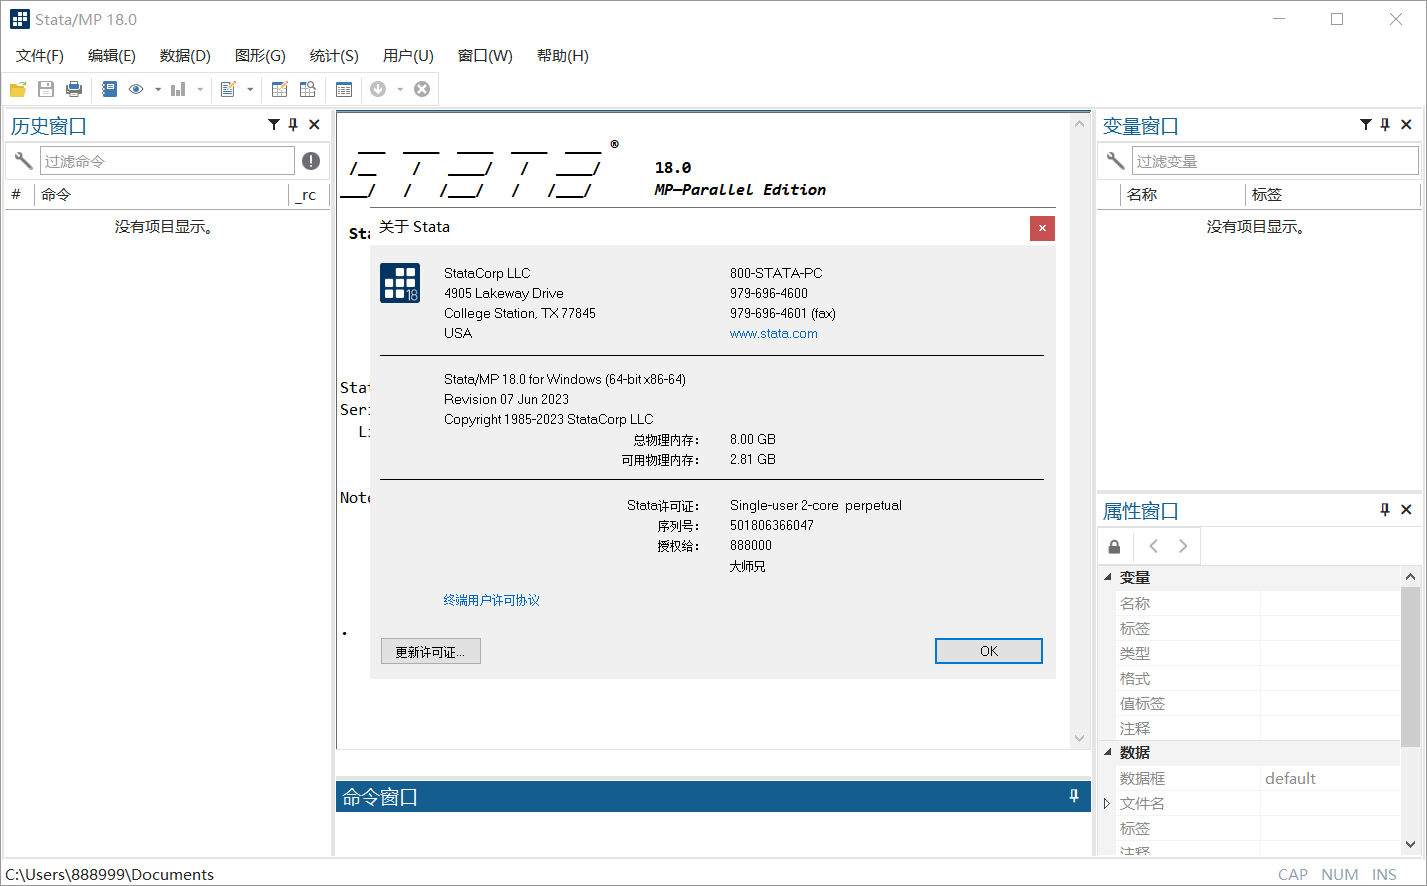The image size is (1427, 886).
Task: Open dropdown arrow next to Viewer eye icon
Action: pyautogui.click(x=158, y=89)
